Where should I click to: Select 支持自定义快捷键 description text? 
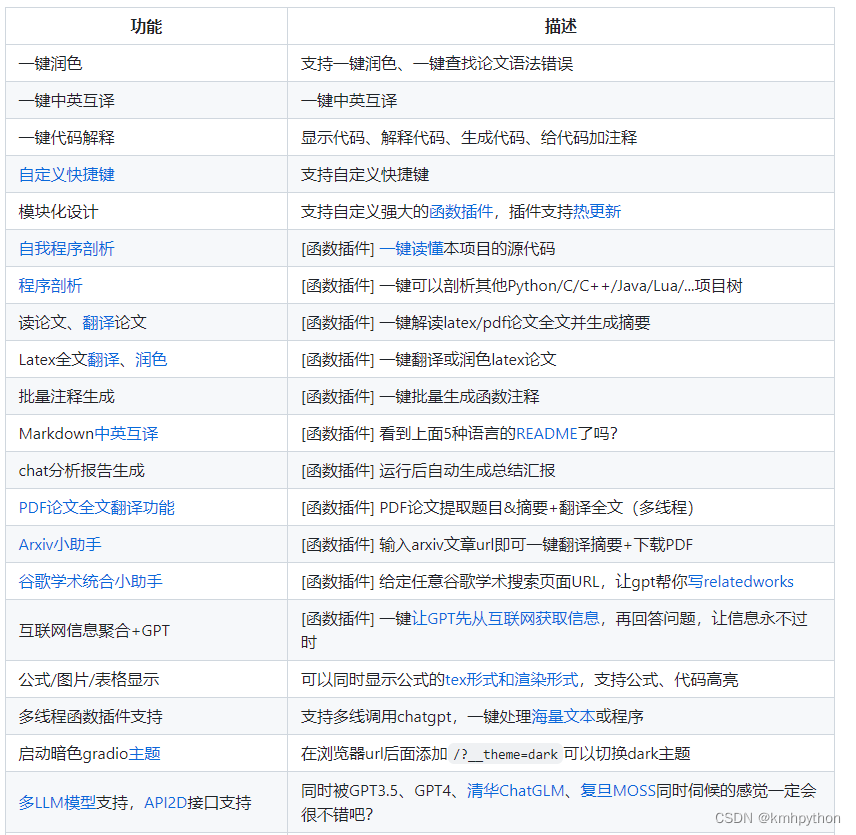(x=365, y=175)
